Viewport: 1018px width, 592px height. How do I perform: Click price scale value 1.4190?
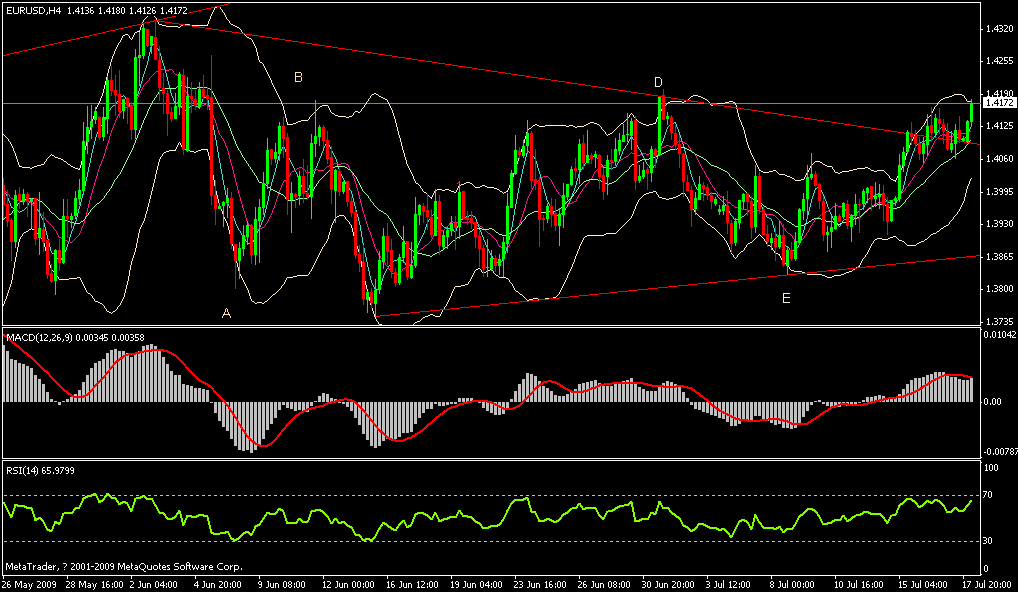click(x=1000, y=93)
